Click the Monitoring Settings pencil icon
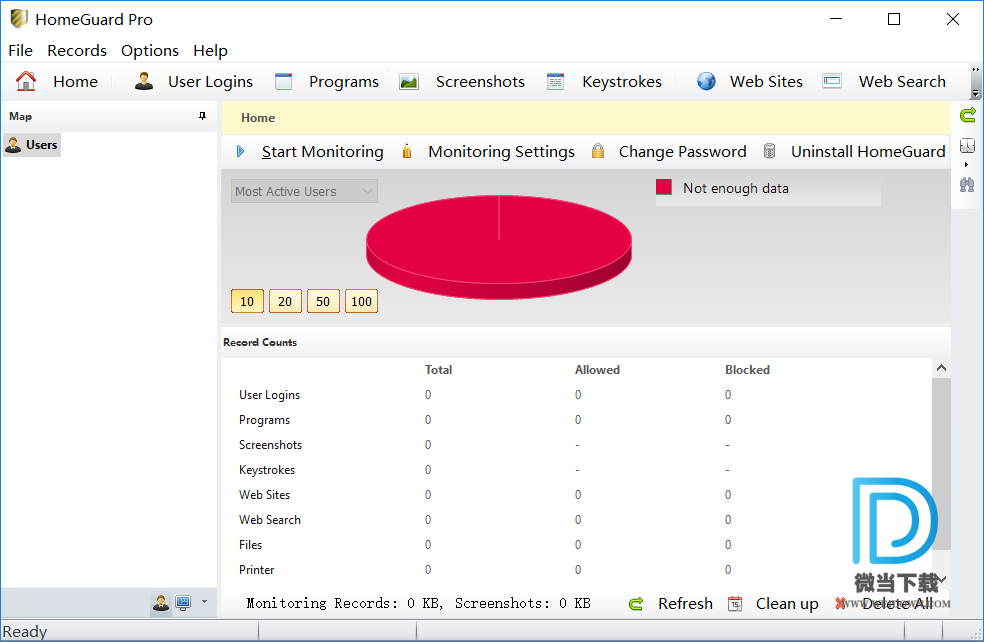 point(407,151)
